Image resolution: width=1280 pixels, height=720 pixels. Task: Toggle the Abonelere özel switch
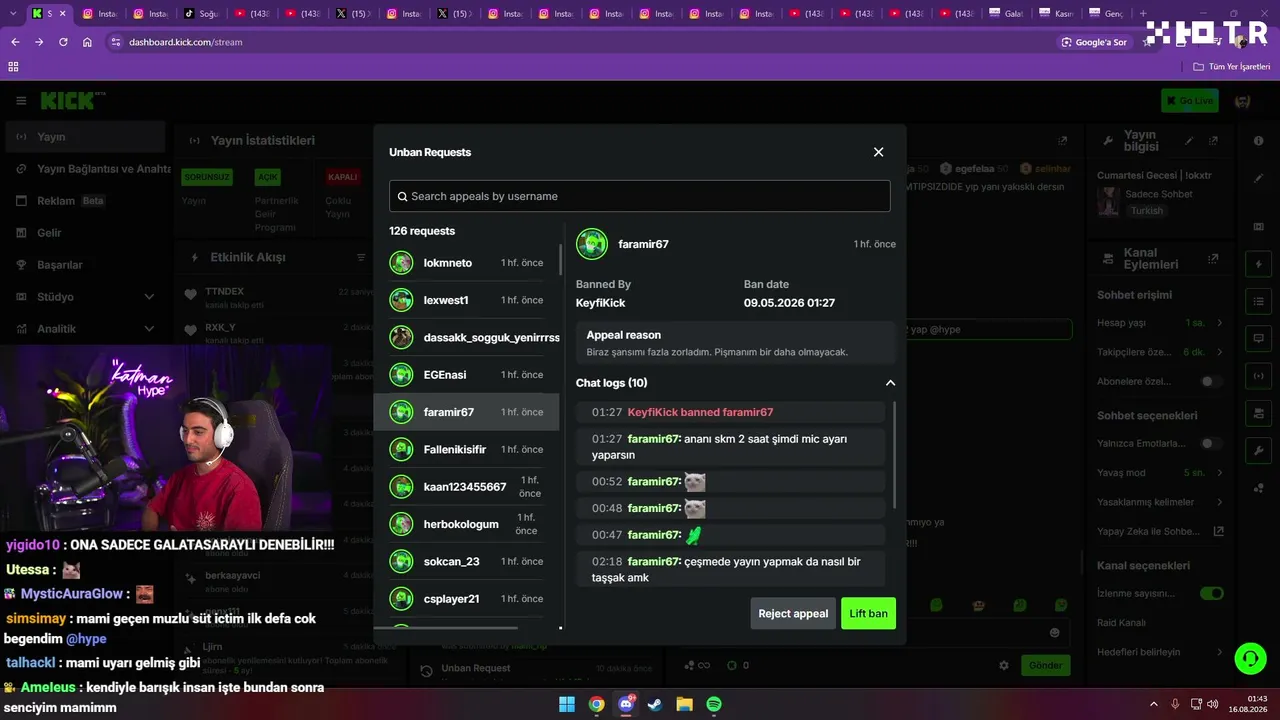point(1211,381)
